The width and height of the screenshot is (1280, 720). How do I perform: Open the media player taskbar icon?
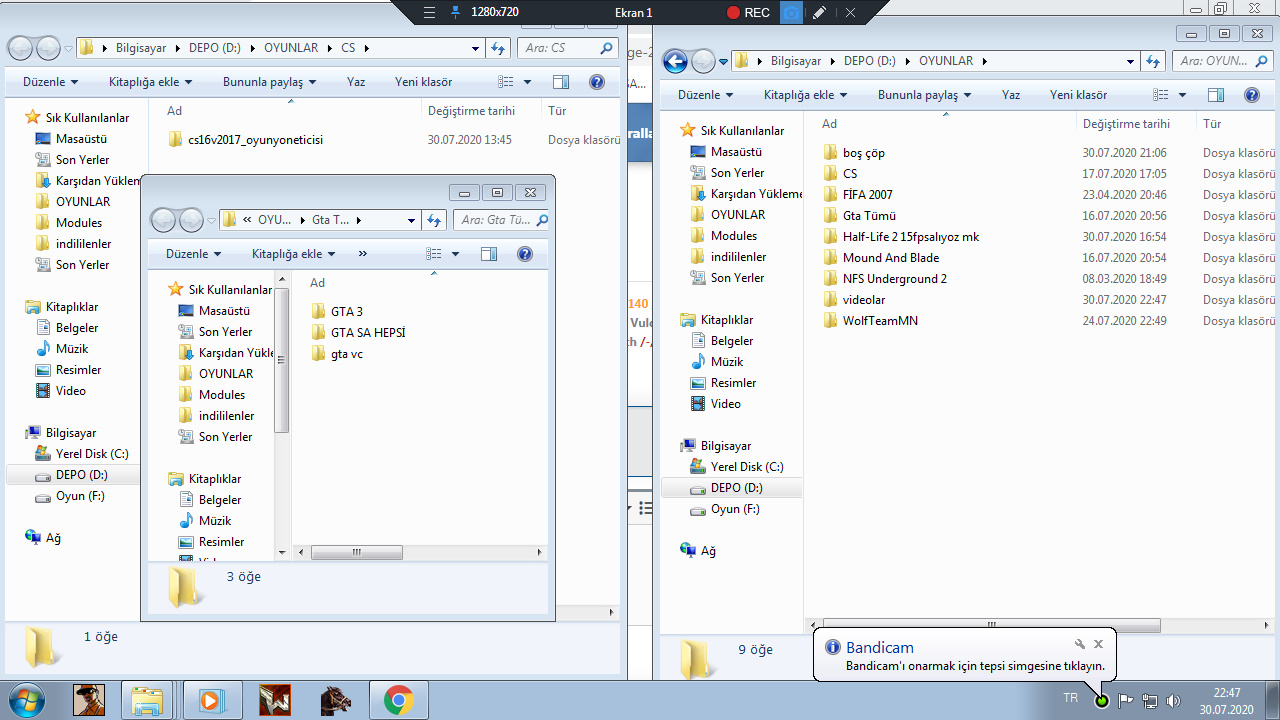tap(211, 701)
